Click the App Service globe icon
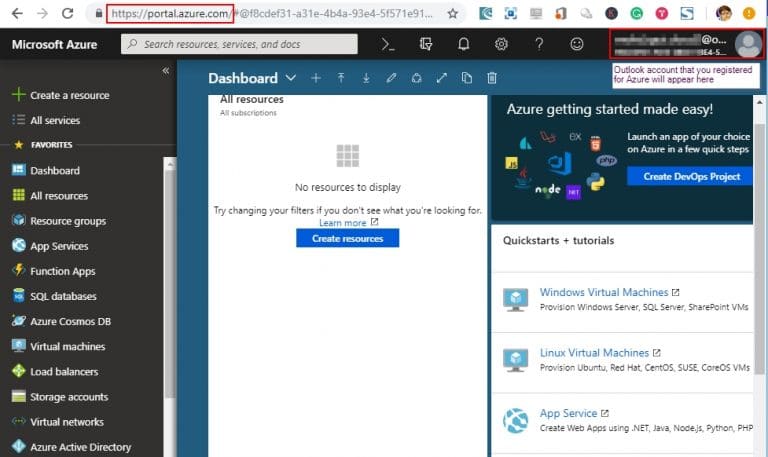 click(515, 420)
